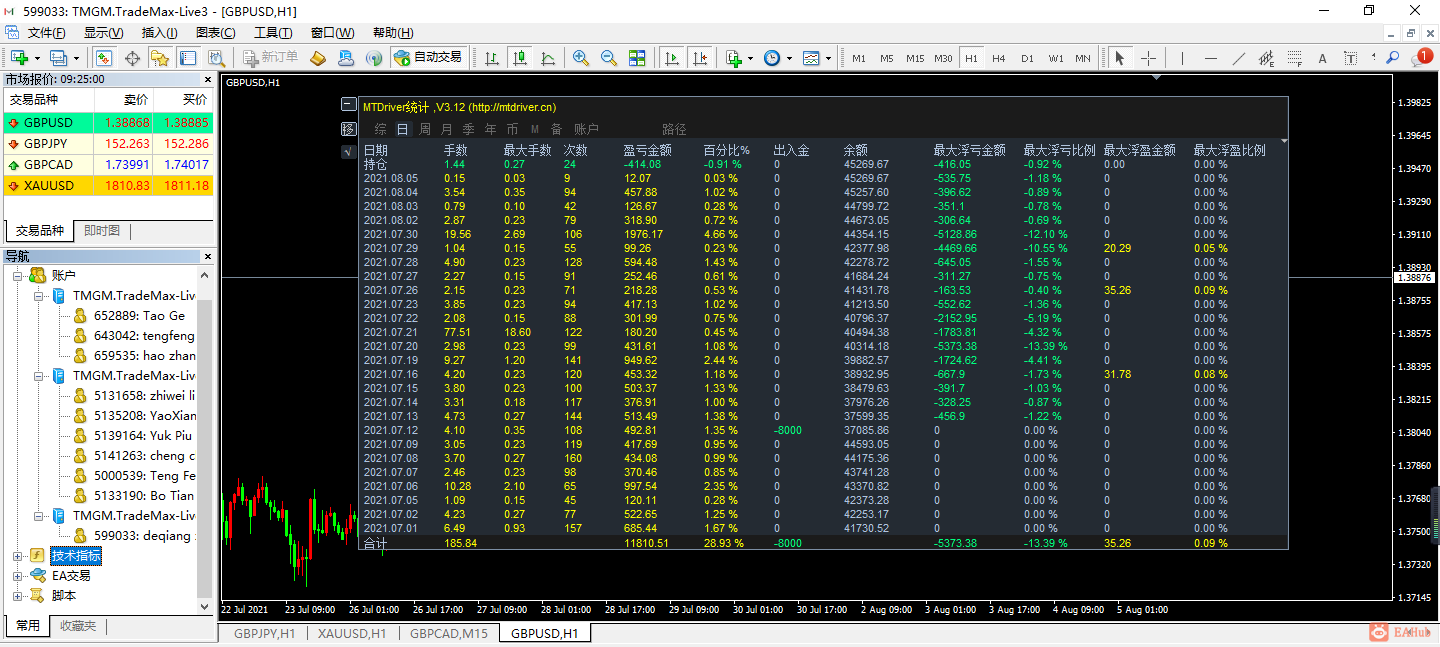Click the navigator panel vertical scrollbar
Screen dimensions: 1440x647
coord(205,440)
